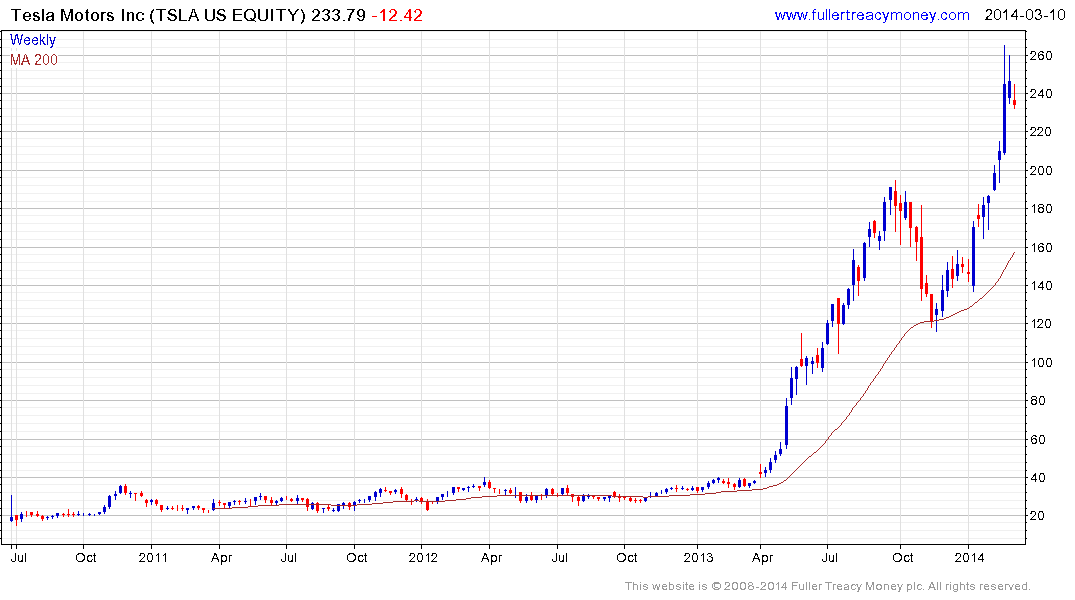Screen dimensions: 1075x600
Task: Click the 260 price axis label
Action: (1041, 56)
